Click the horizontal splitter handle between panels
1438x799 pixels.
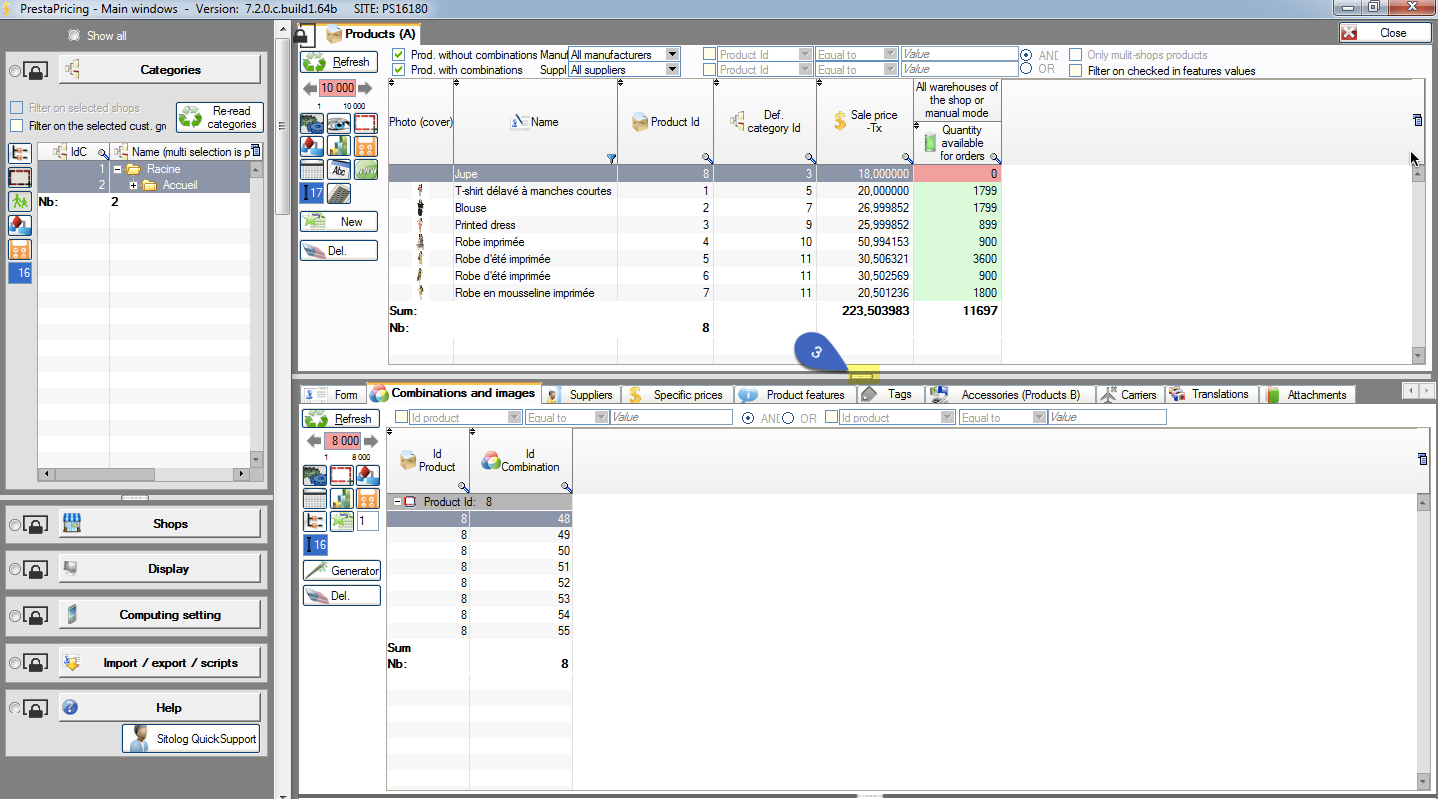pos(862,377)
